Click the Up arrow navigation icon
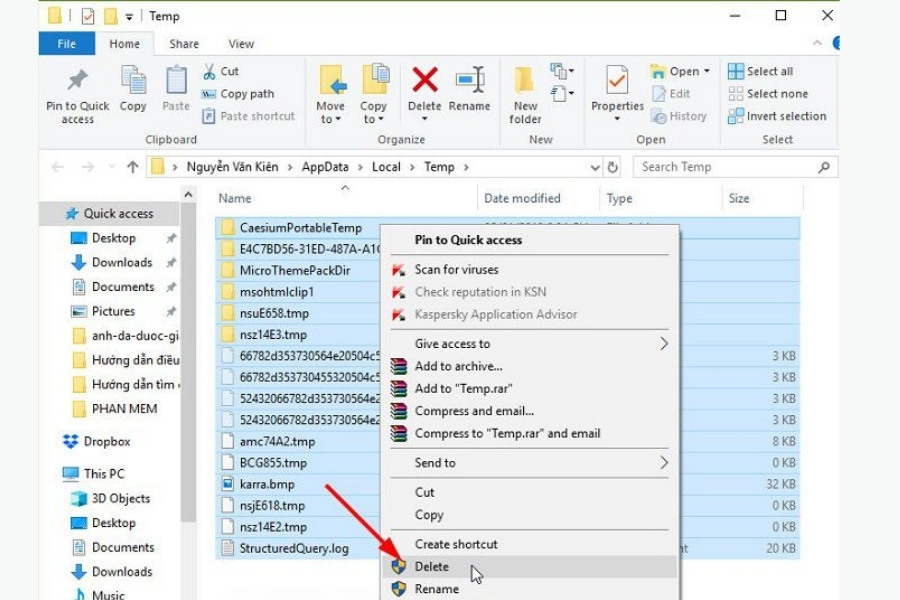Image resolution: width=900 pixels, height=600 pixels. click(132, 167)
